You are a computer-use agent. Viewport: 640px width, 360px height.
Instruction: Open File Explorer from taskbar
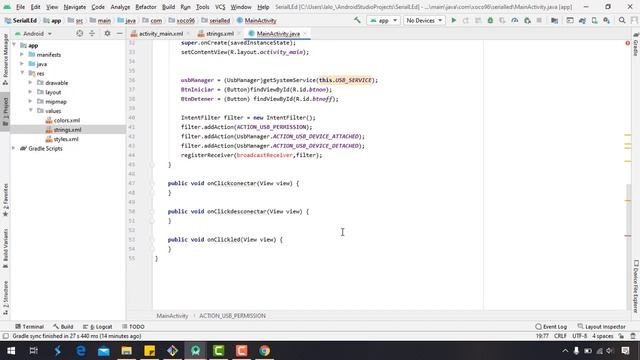tap(127, 351)
